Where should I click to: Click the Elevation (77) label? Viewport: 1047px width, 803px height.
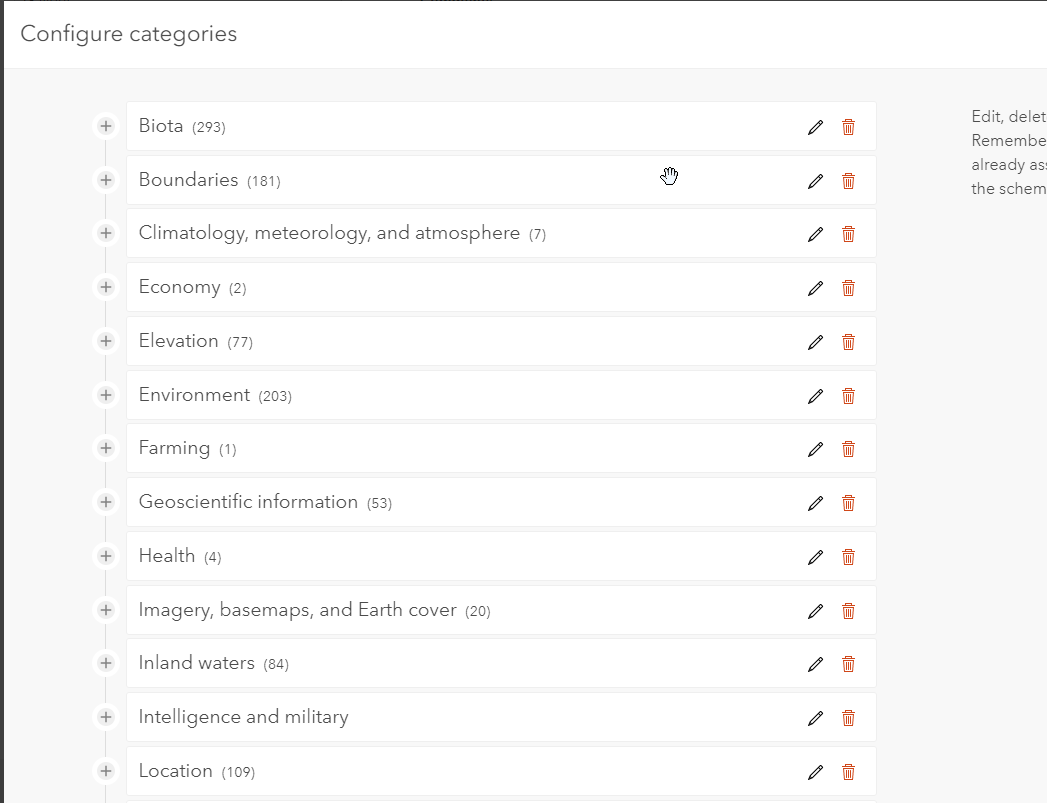(x=196, y=341)
